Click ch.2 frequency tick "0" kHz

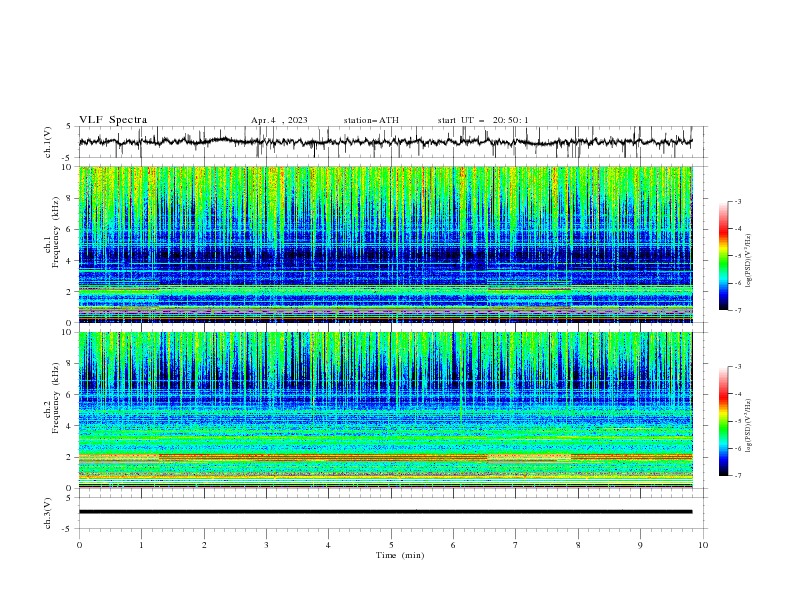(x=69, y=488)
